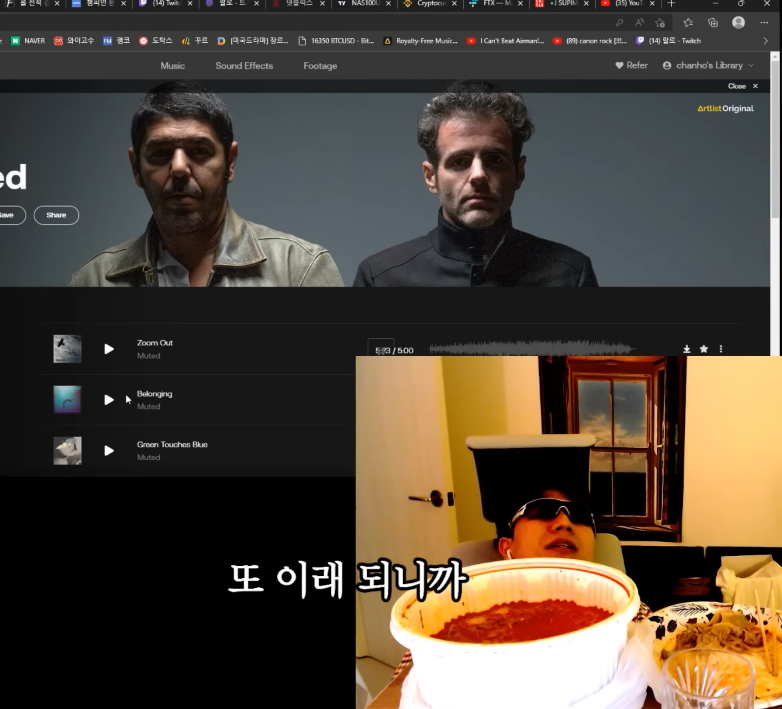Open the 푸르 bookmark

click(x=195, y=41)
